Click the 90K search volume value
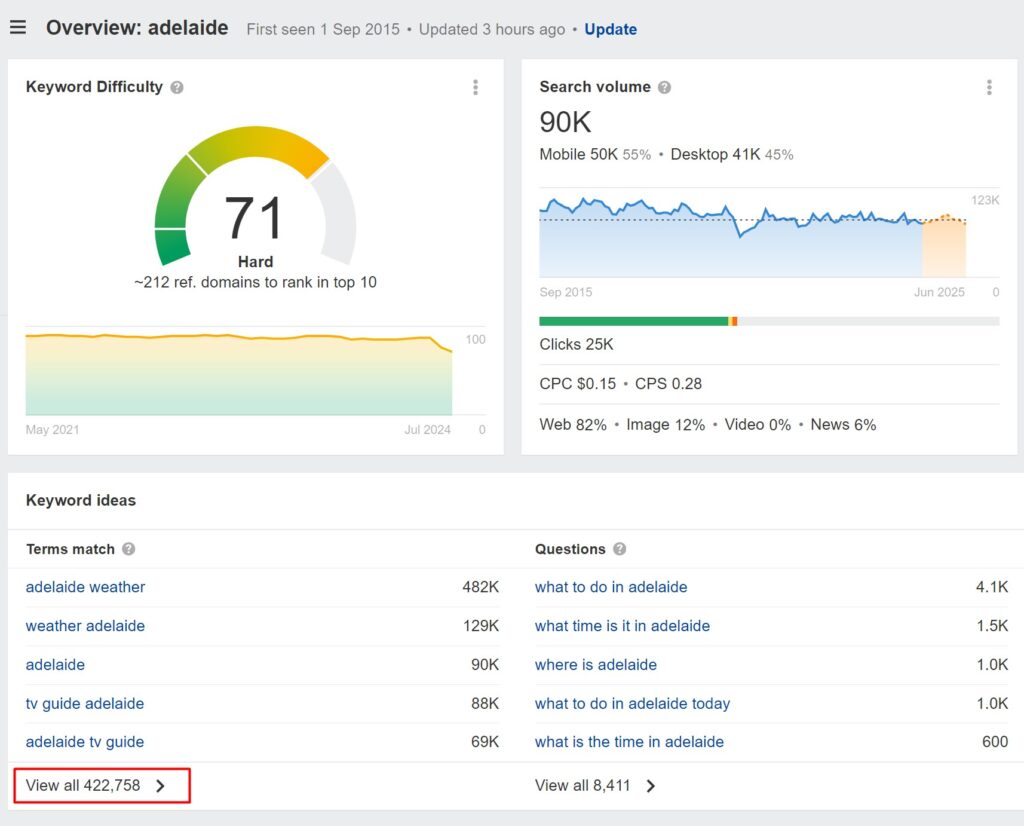Screen dimensions: 1024x826 tap(566, 122)
